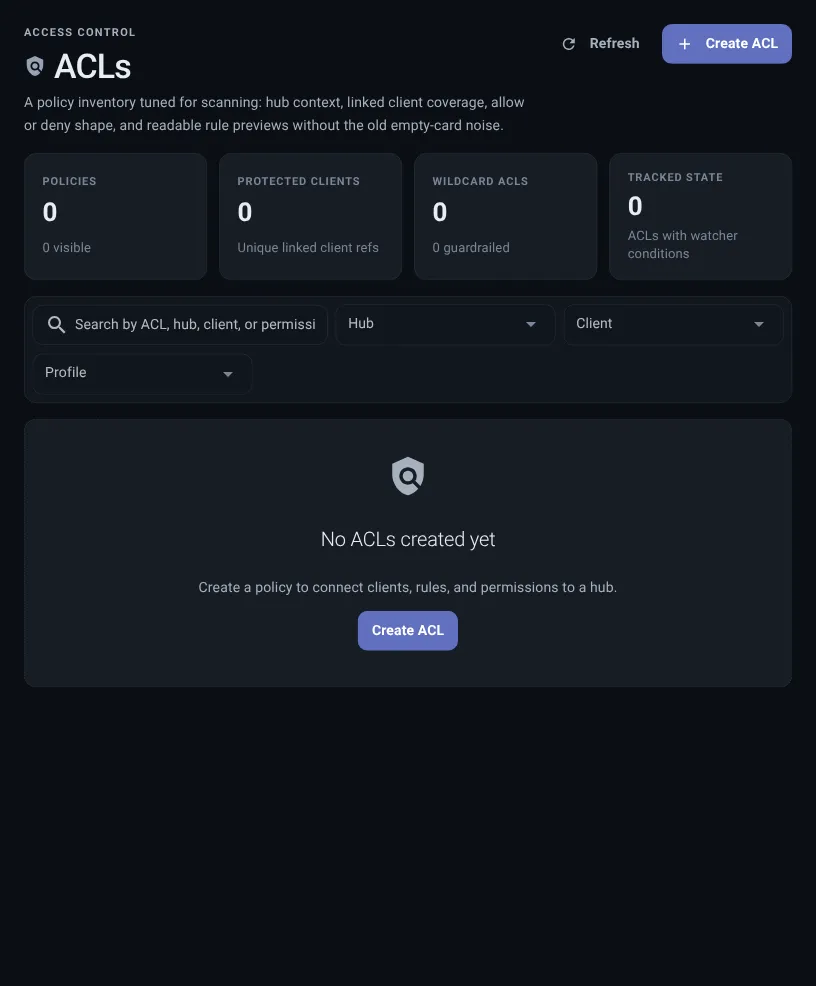Select the PROTECTED CLIENTS stat card
This screenshot has width=816, height=986.
tap(310, 216)
